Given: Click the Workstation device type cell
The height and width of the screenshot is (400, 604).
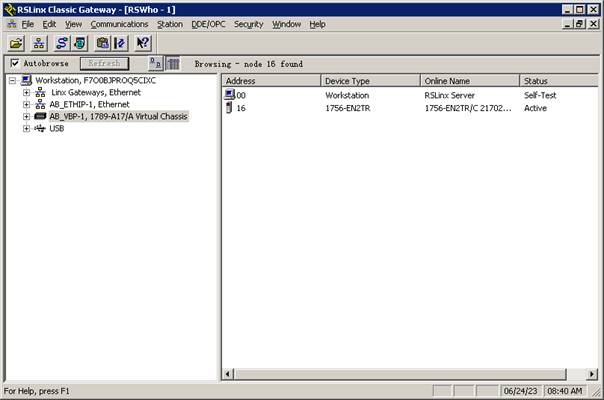Looking at the screenshot, I should tap(347, 95).
